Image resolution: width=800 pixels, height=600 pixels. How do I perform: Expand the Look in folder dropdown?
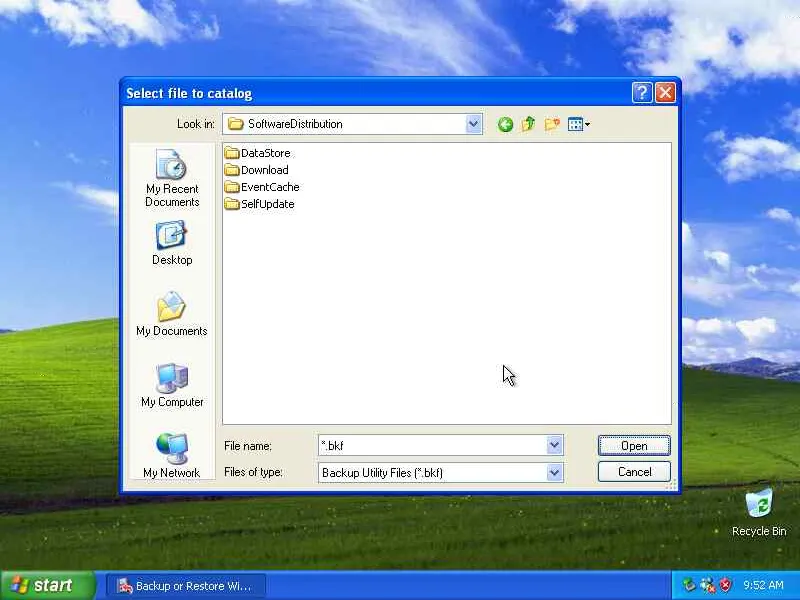tap(473, 124)
